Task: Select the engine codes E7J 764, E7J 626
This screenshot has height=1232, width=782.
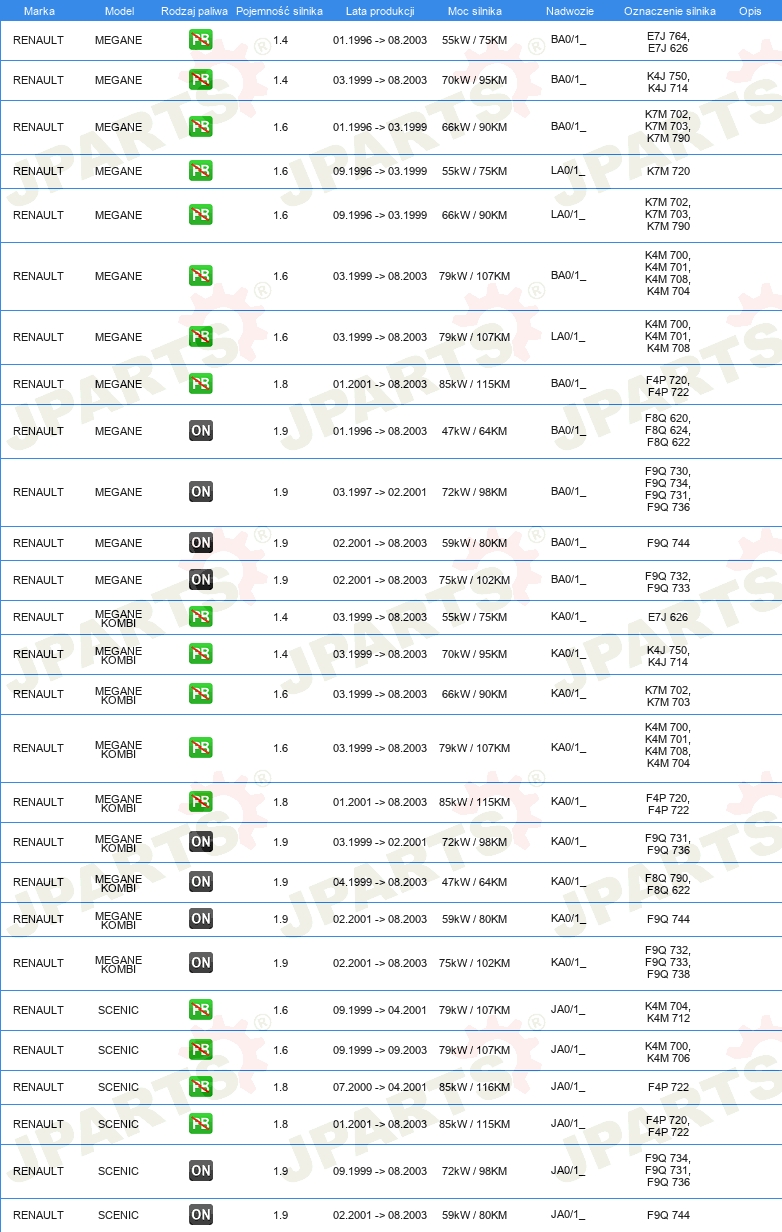Action: tap(668, 41)
